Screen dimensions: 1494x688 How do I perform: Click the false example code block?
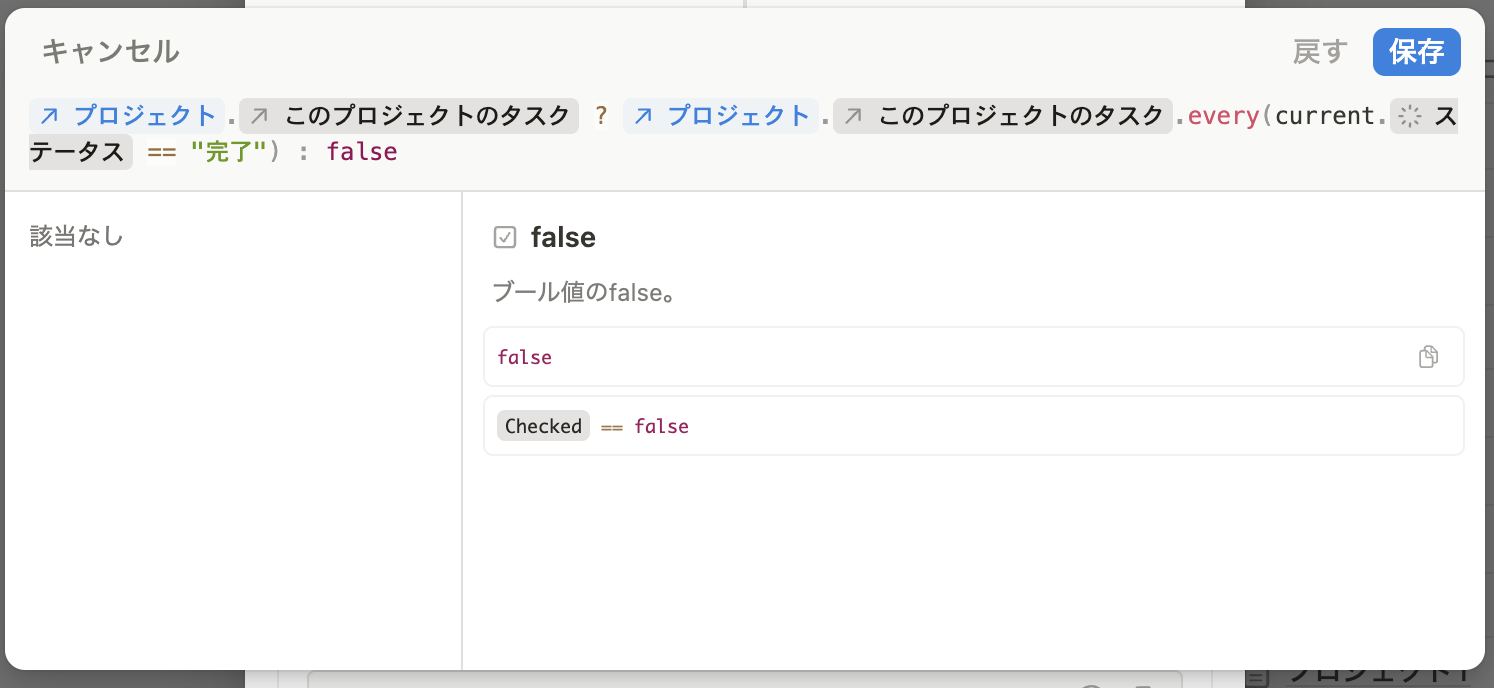(x=900, y=357)
